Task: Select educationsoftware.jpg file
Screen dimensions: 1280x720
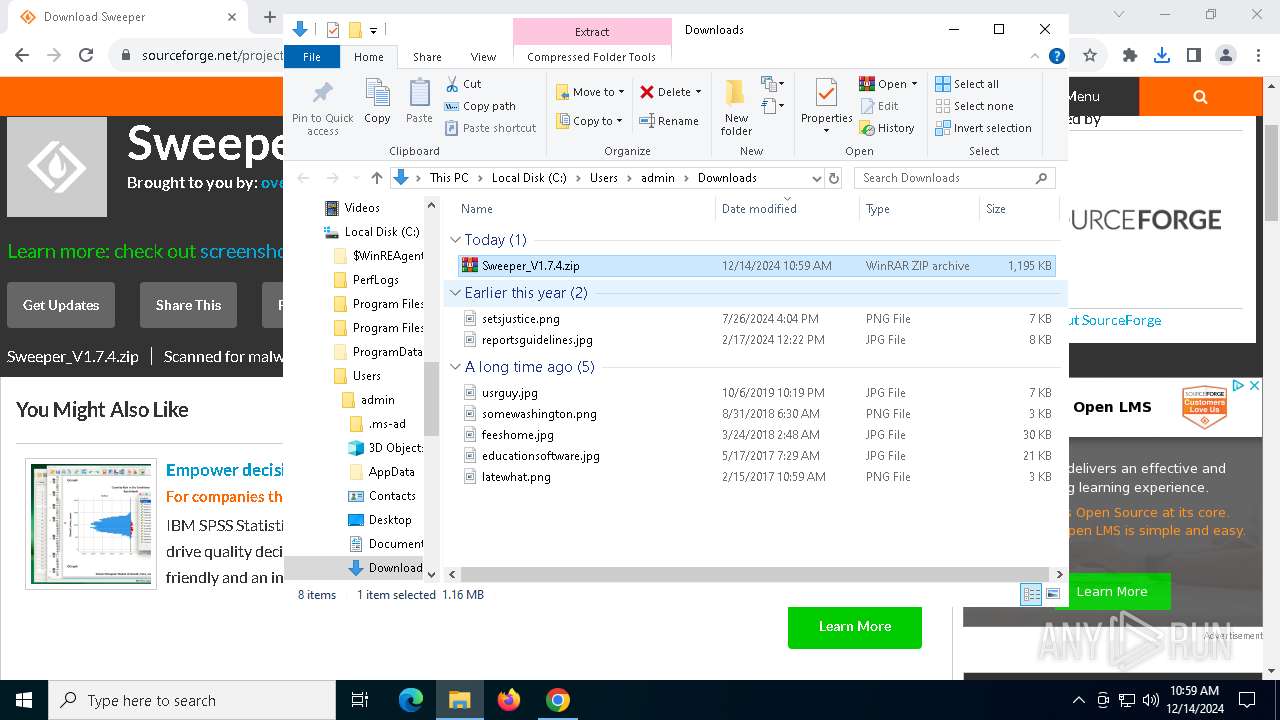Action: coord(756,456)
